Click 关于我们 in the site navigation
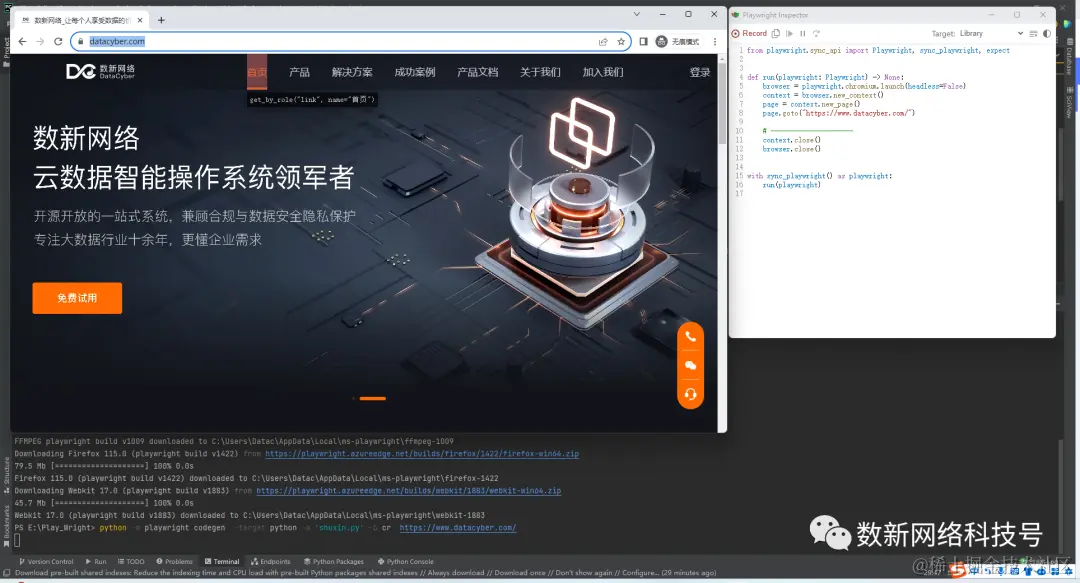Image resolution: width=1080 pixels, height=583 pixels. [542, 72]
